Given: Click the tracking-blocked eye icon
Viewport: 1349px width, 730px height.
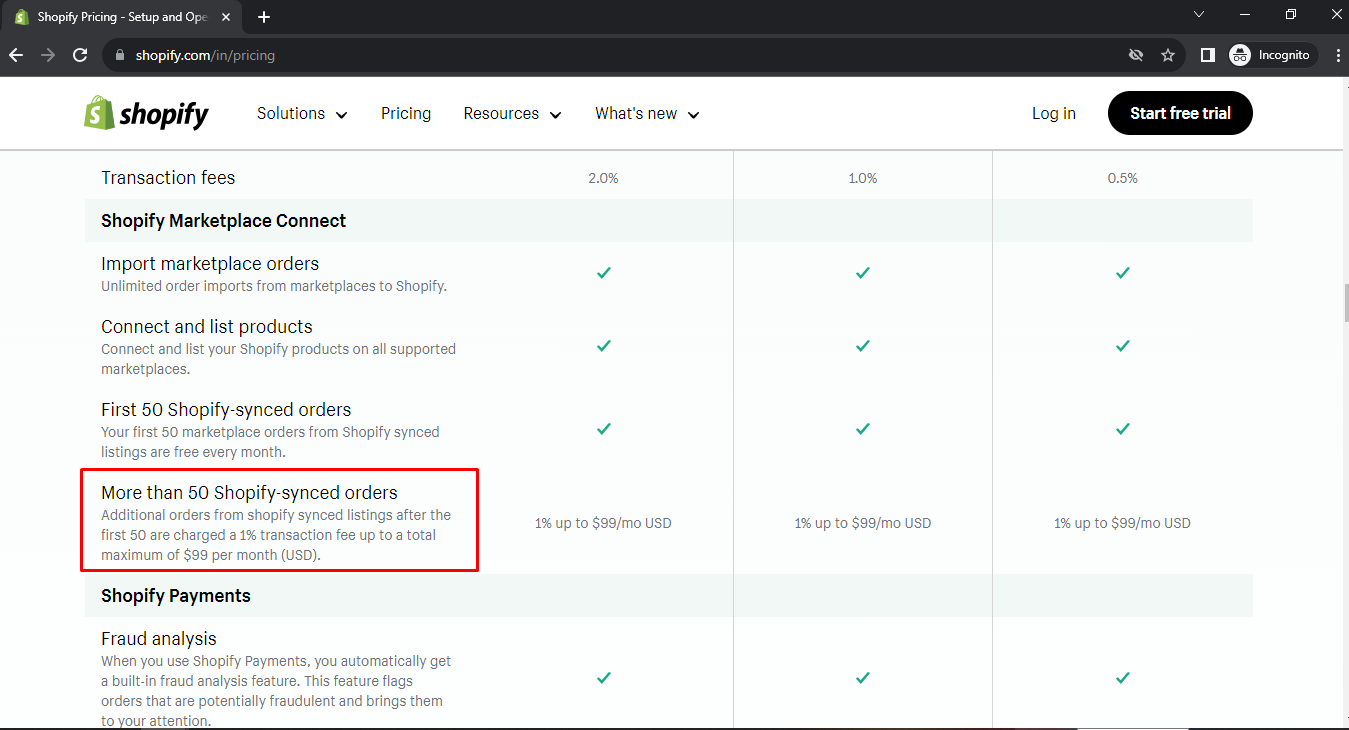Looking at the screenshot, I should click(x=1135, y=55).
